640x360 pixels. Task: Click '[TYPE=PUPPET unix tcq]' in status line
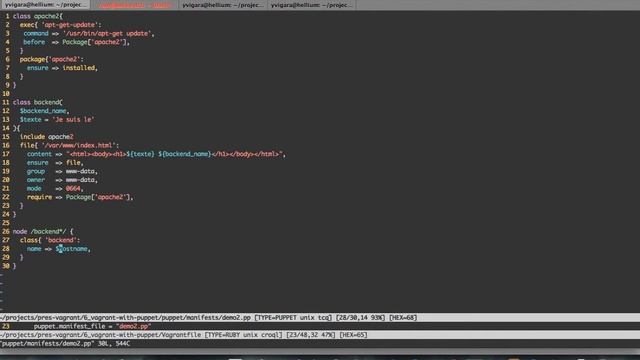pos(293,317)
